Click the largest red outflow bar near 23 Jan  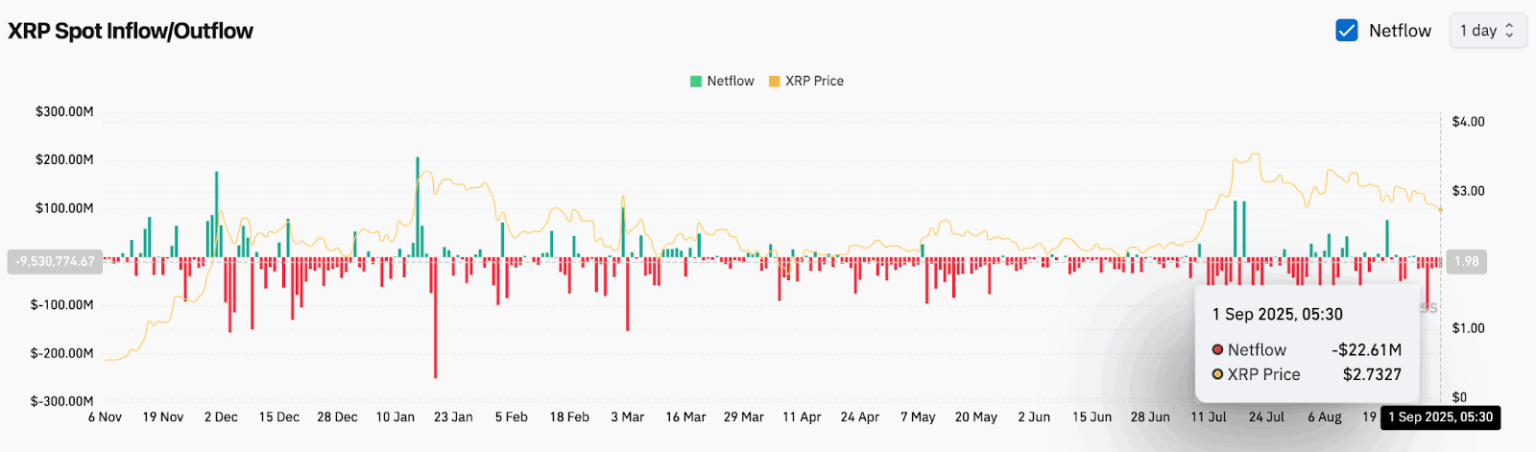point(435,320)
